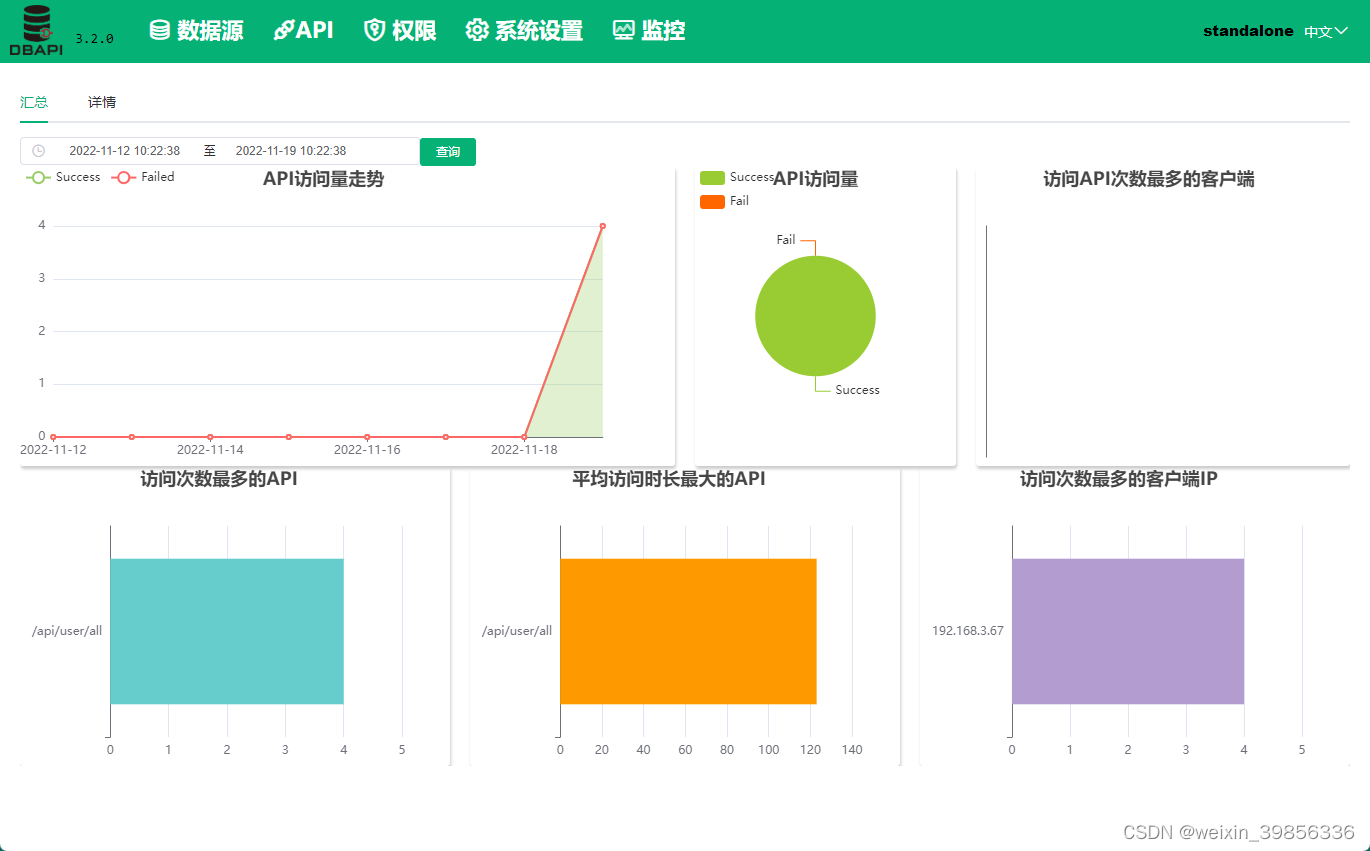Click the API访问量走势 chart title
The height and width of the screenshot is (851, 1370).
point(323,179)
